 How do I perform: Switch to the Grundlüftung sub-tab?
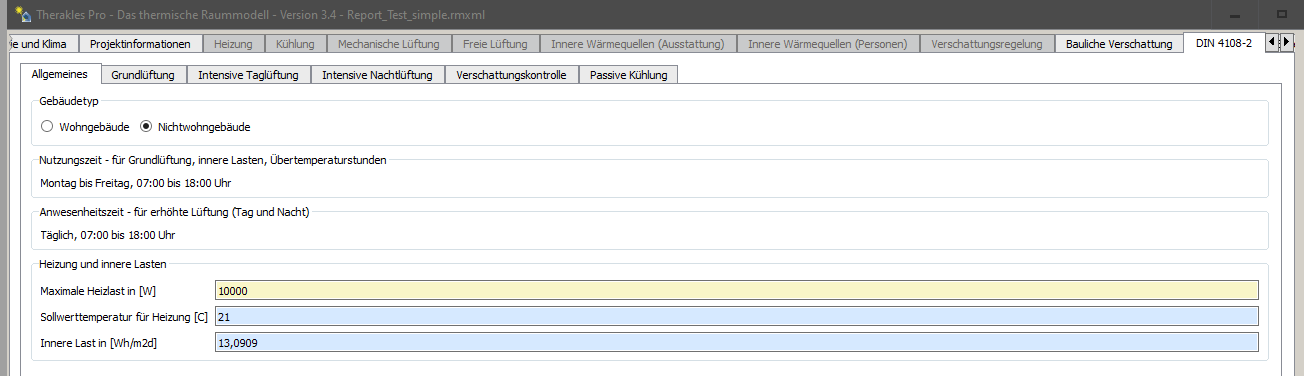click(x=143, y=75)
